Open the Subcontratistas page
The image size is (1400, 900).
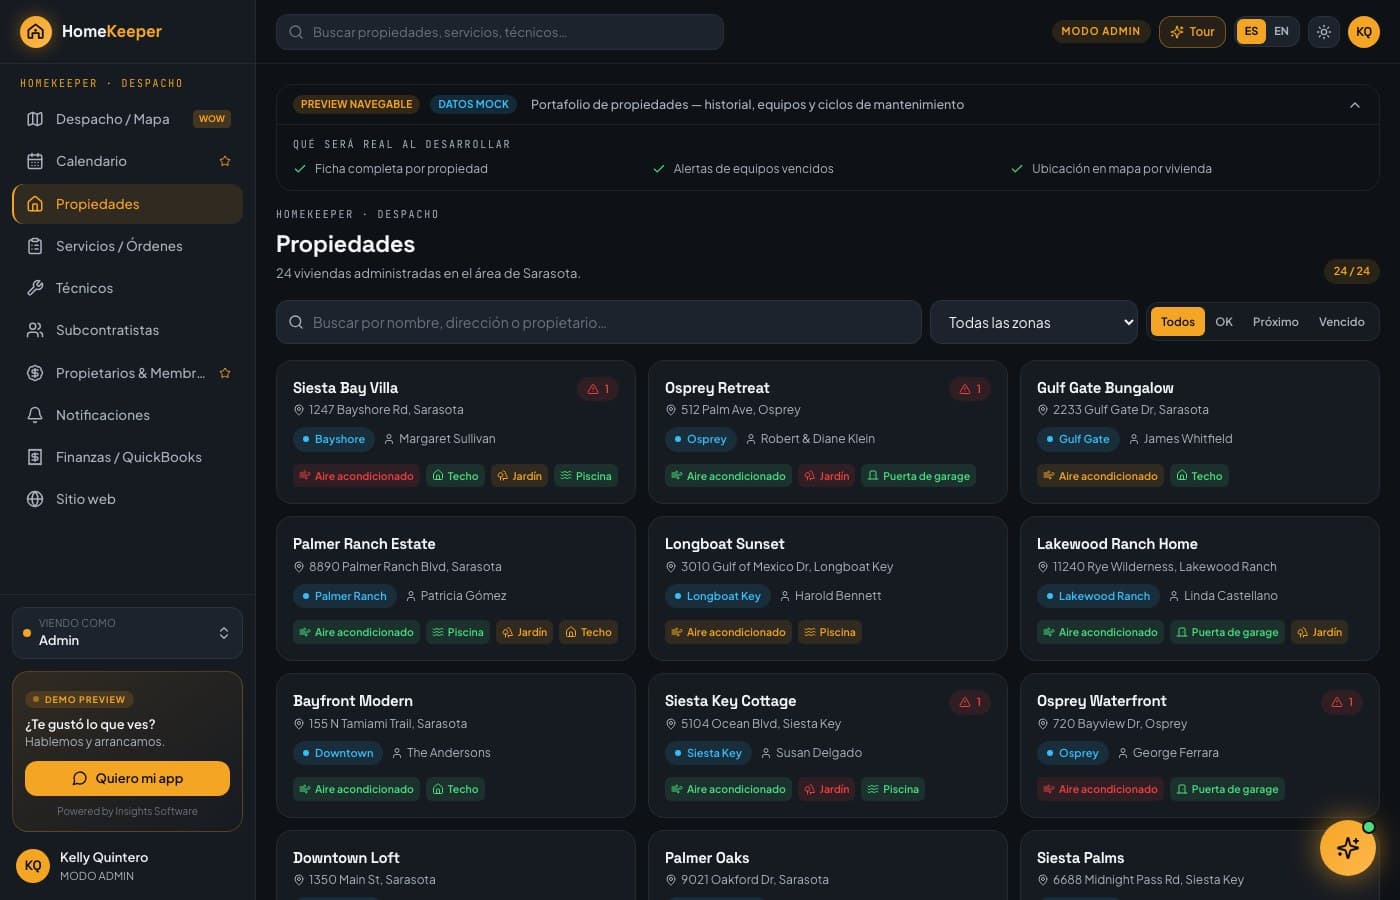[127, 330]
